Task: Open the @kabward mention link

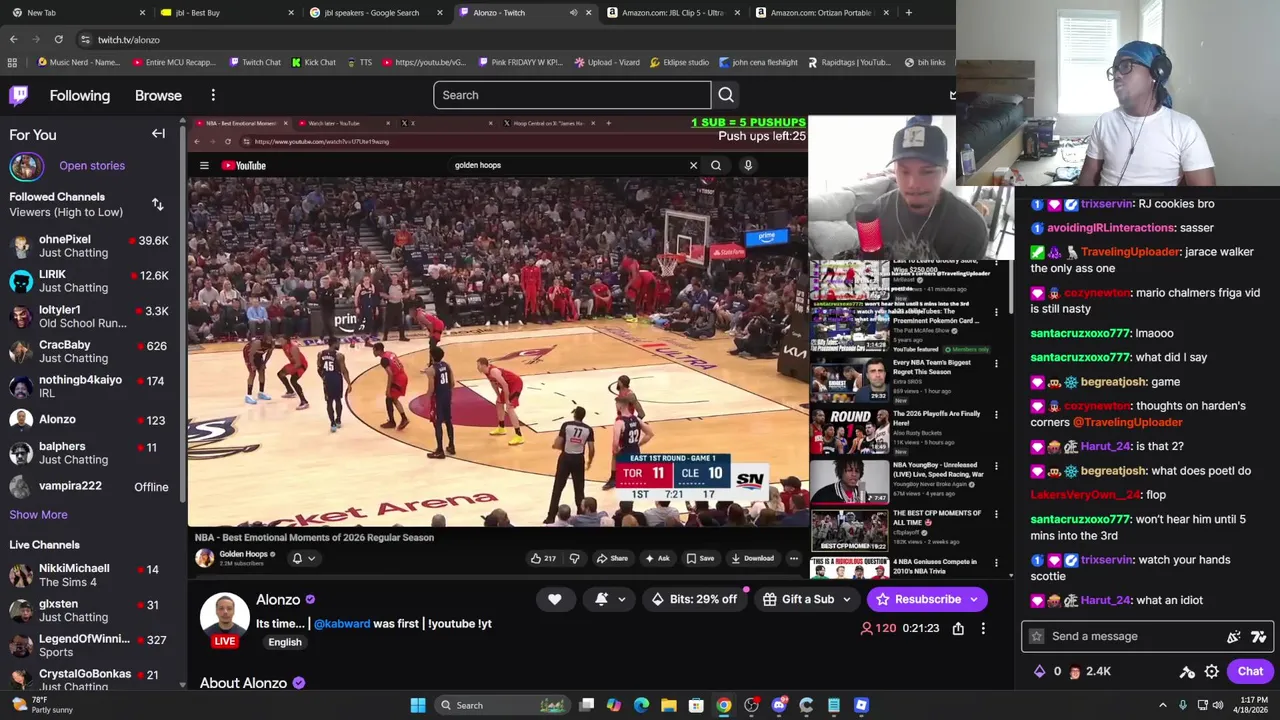Action: click(x=342, y=624)
